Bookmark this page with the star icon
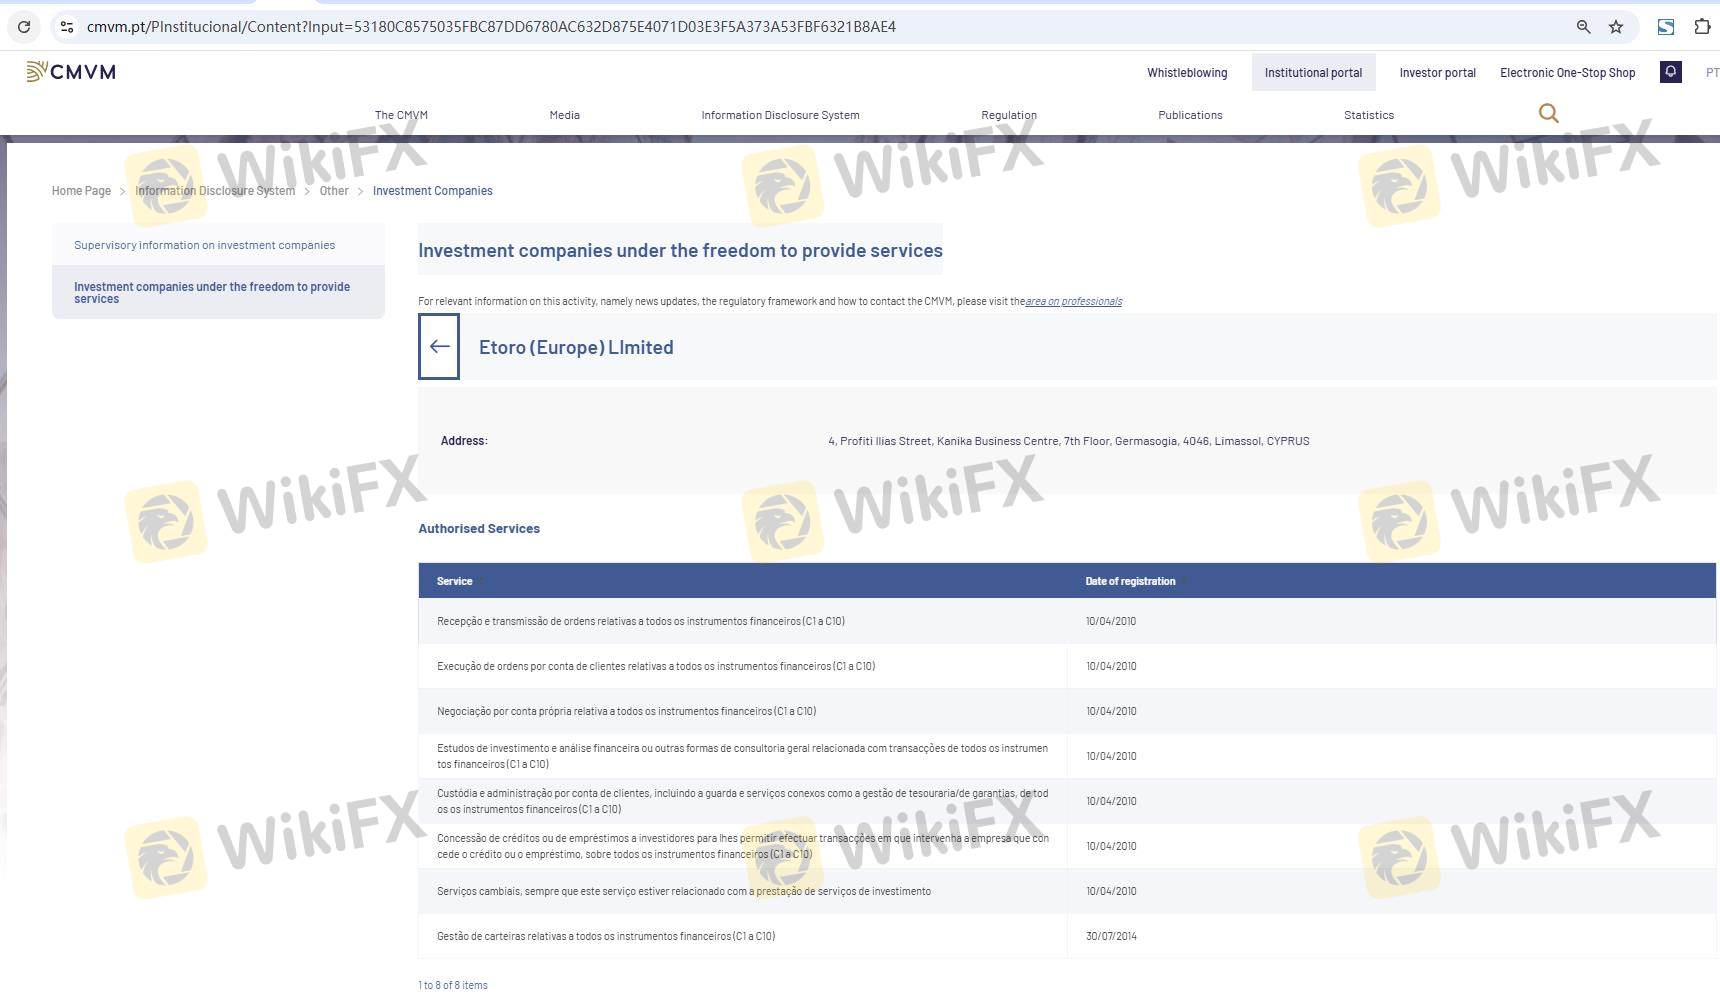 point(1616,27)
